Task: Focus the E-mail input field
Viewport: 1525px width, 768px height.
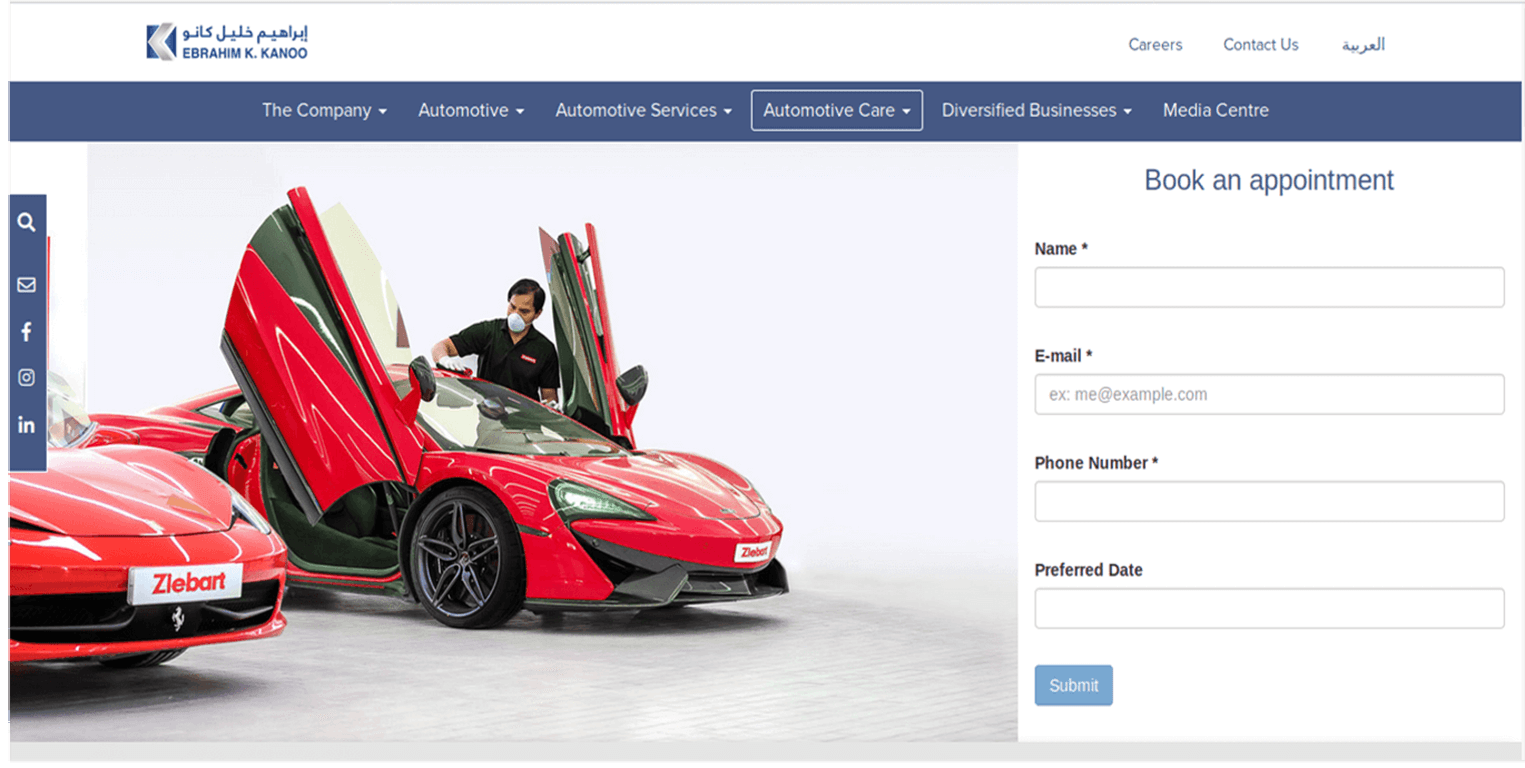Action: [x=1269, y=395]
